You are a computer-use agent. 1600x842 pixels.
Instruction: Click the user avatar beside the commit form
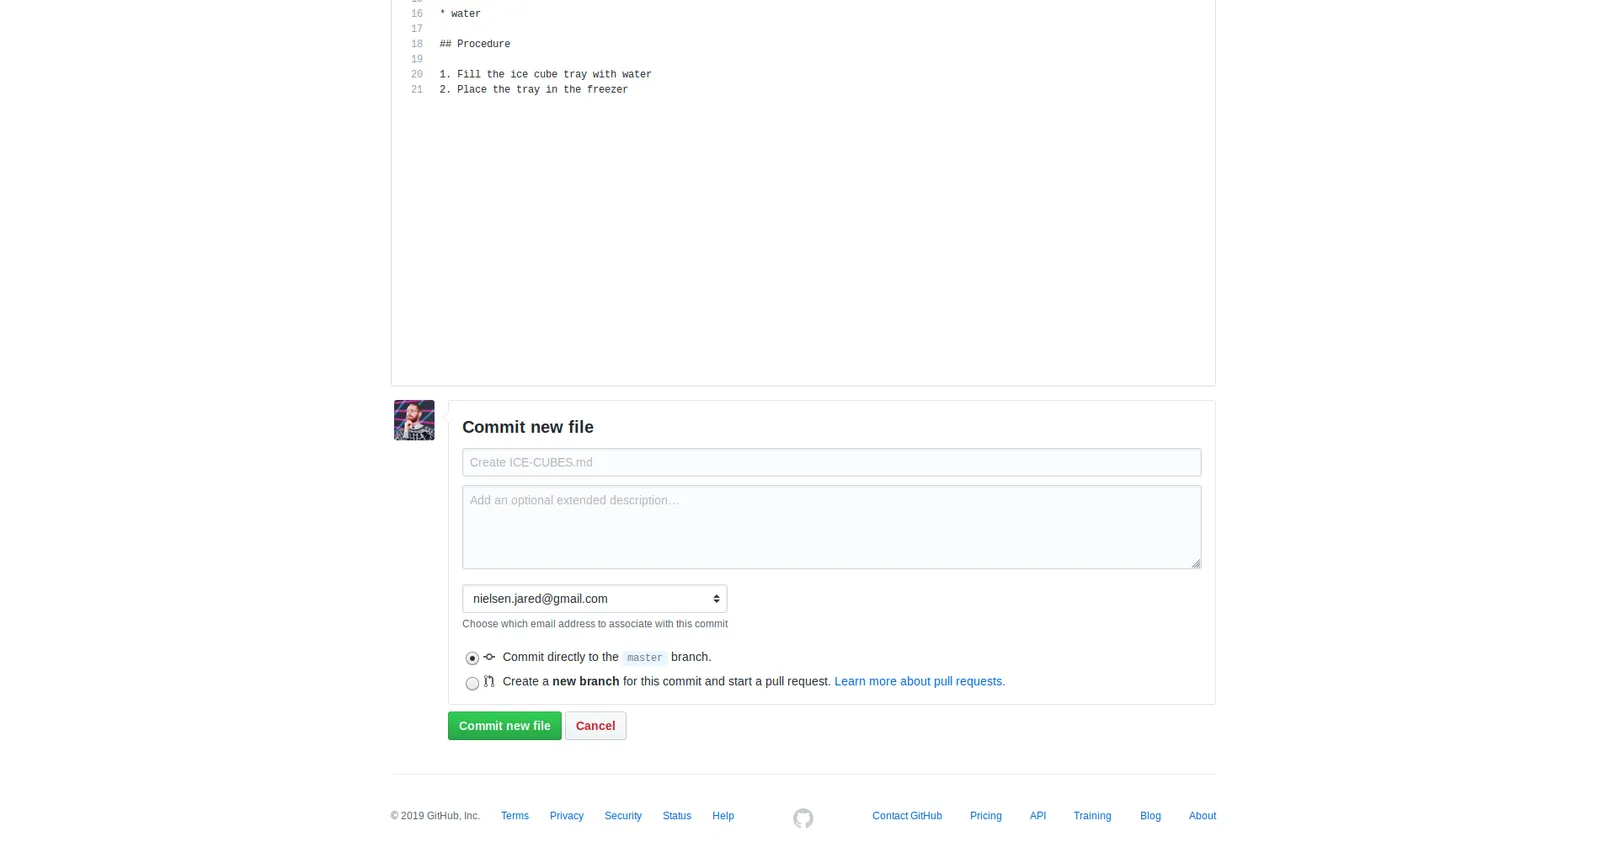414,420
